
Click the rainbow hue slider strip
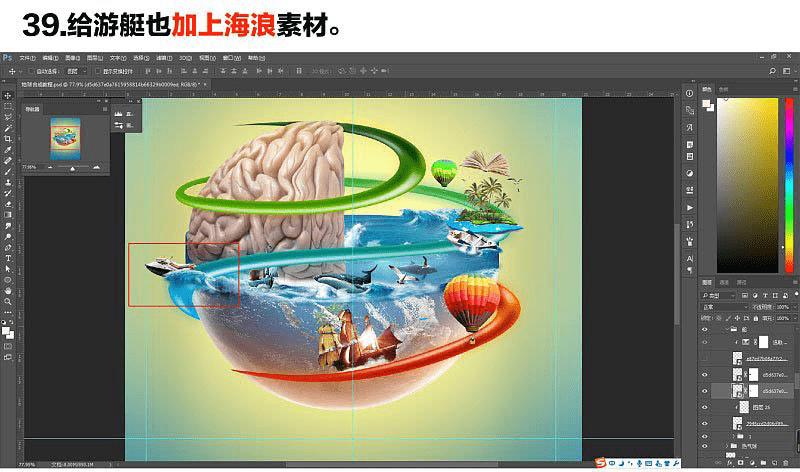pyautogui.click(x=789, y=186)
